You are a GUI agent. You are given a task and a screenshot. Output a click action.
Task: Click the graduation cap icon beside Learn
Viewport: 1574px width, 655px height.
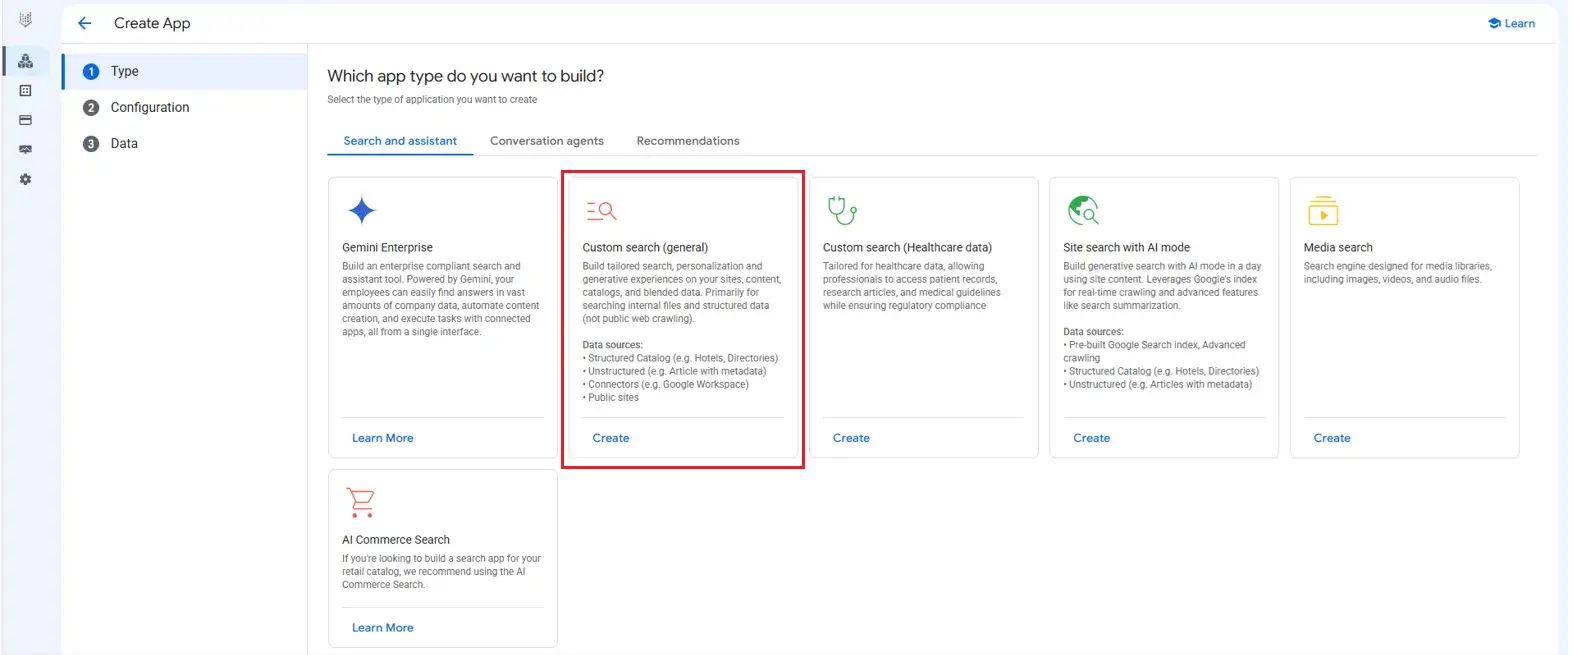1494,23
